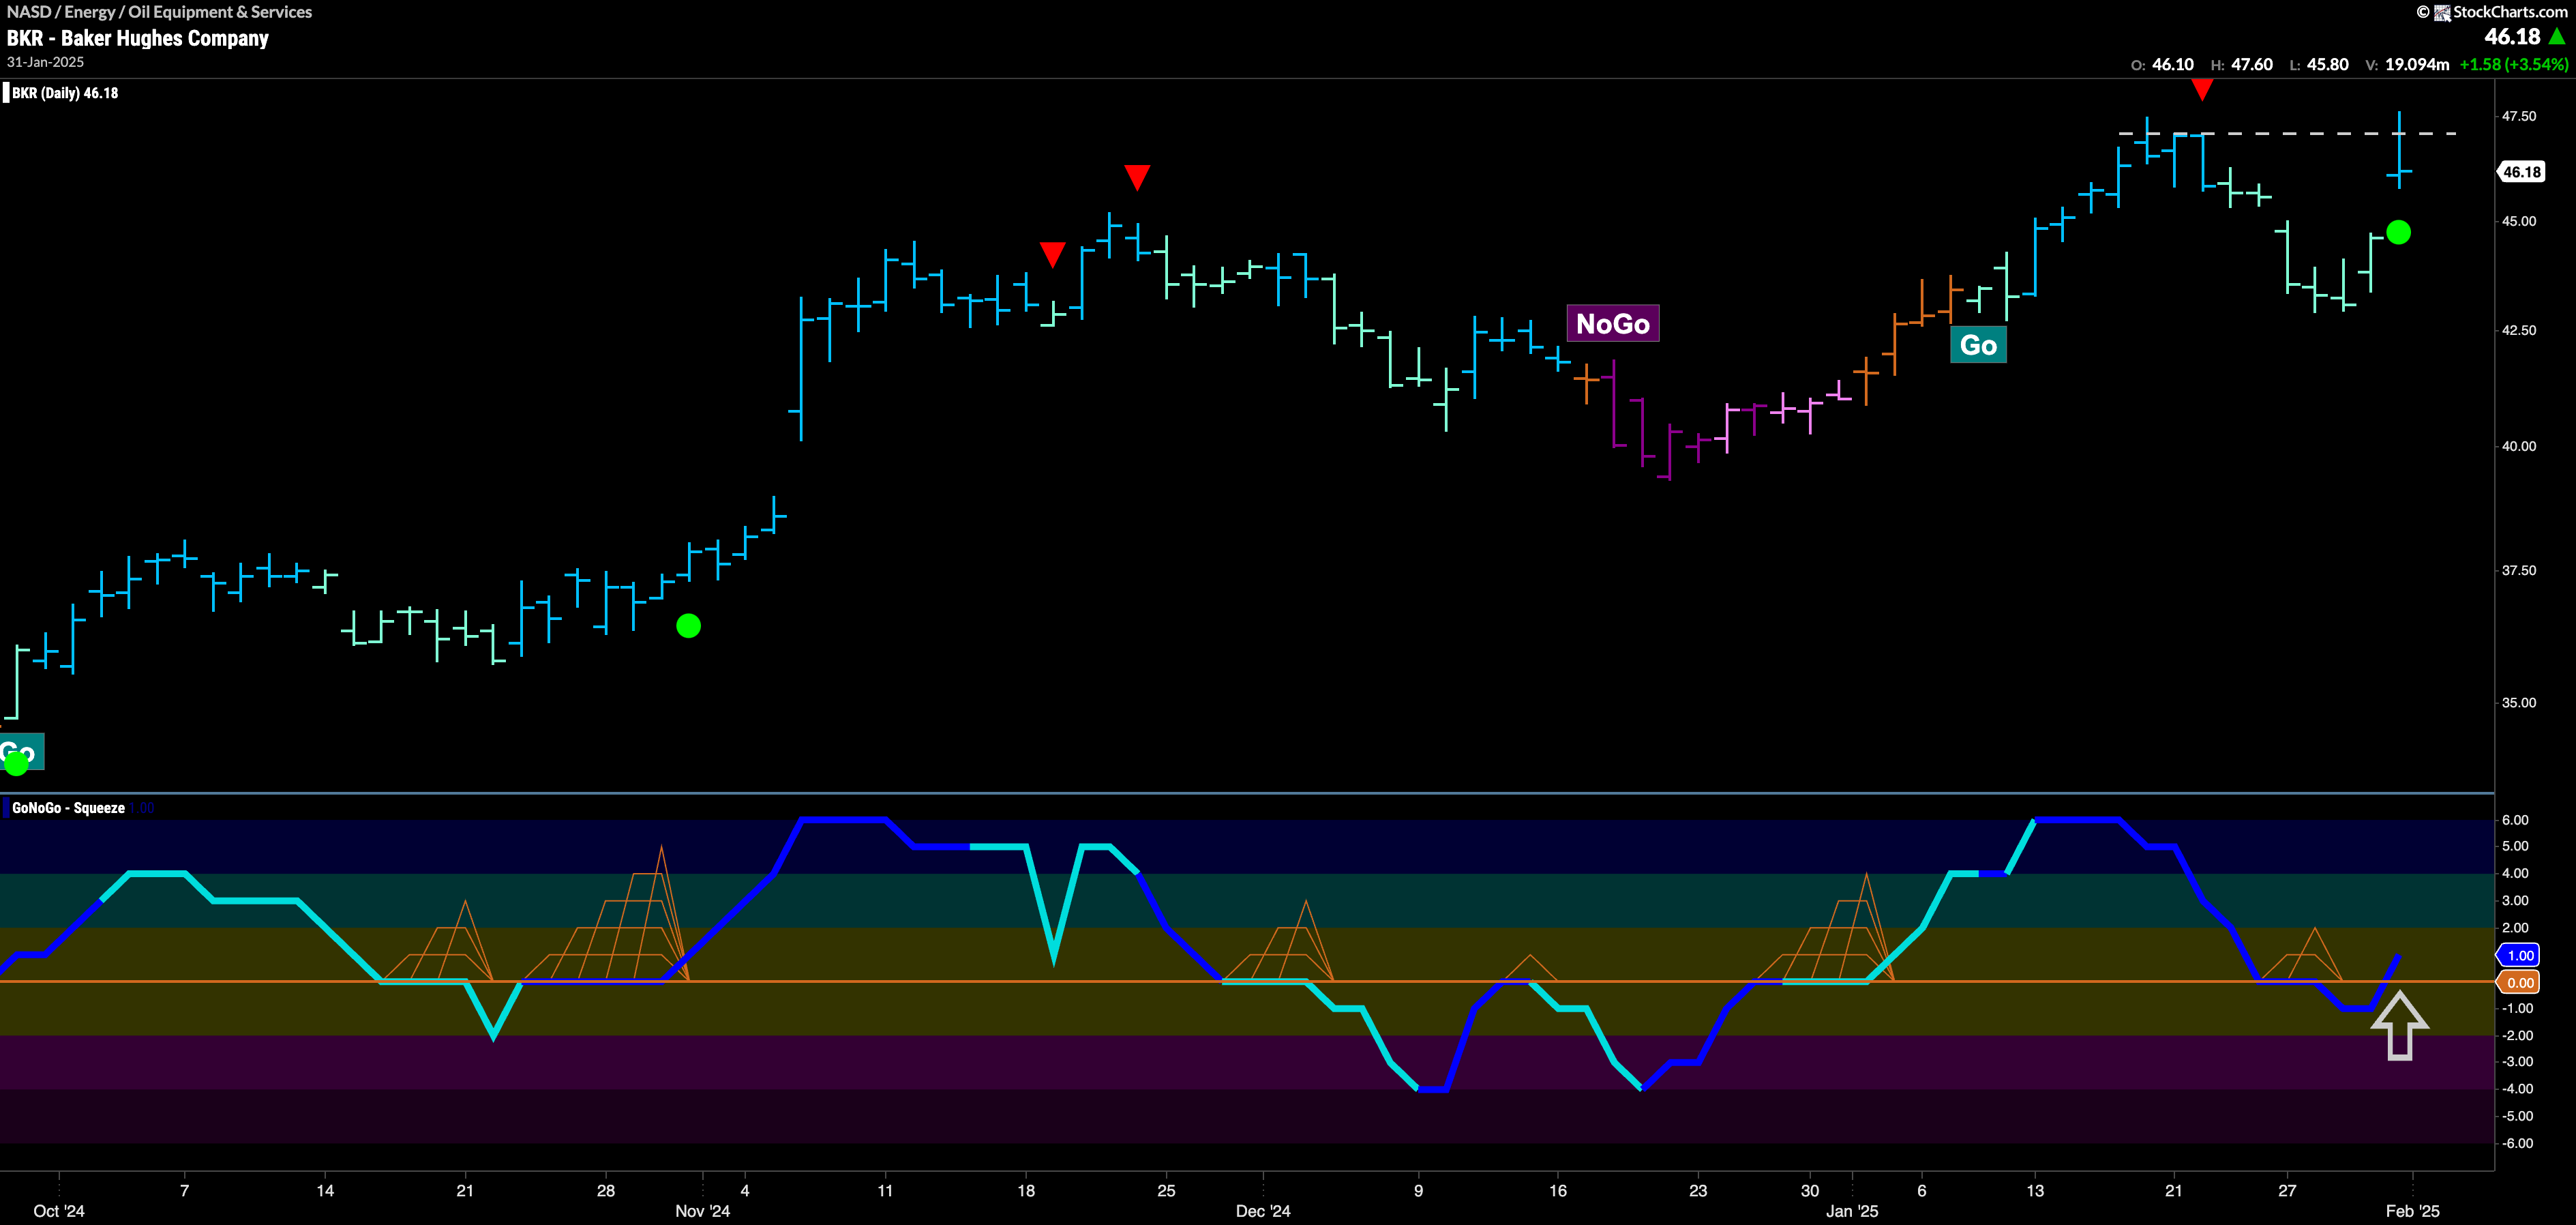Click the 28 date label in October

pos(606,1191)
